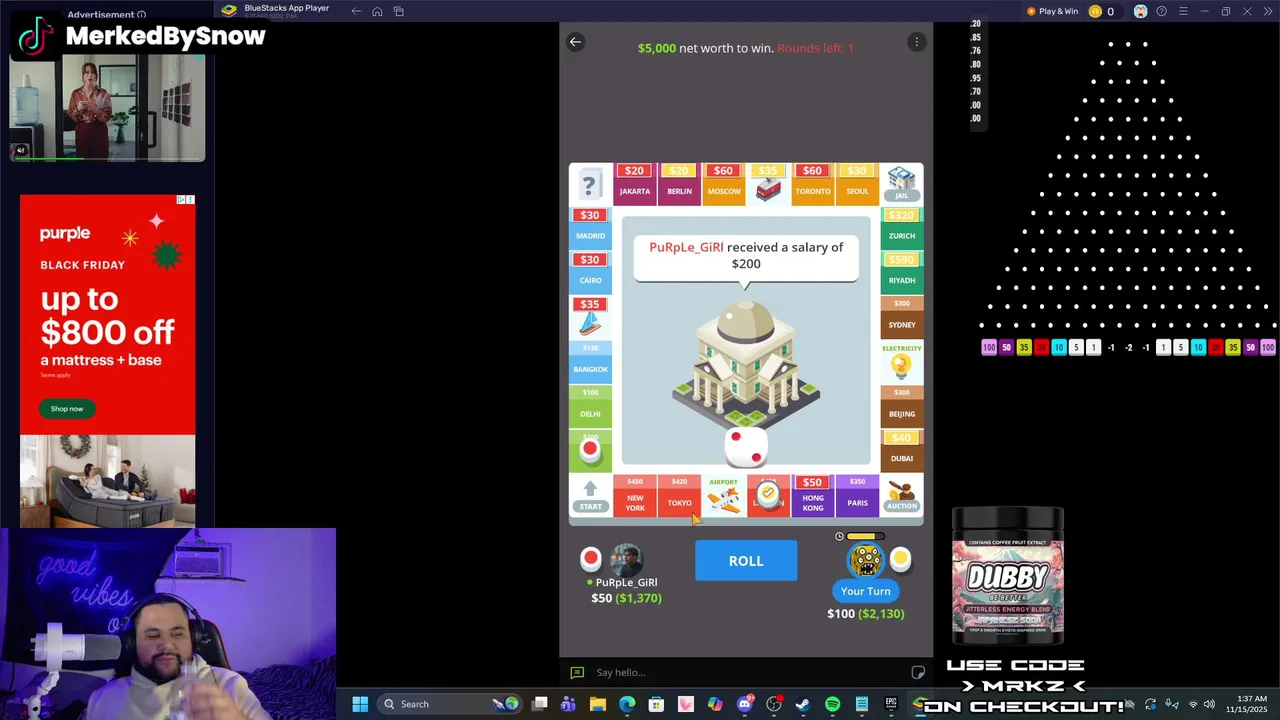The width and height of the screenshot is (1280, 720).
Task: Click the Advertisement info icon
Action: [x=141, y=15]
